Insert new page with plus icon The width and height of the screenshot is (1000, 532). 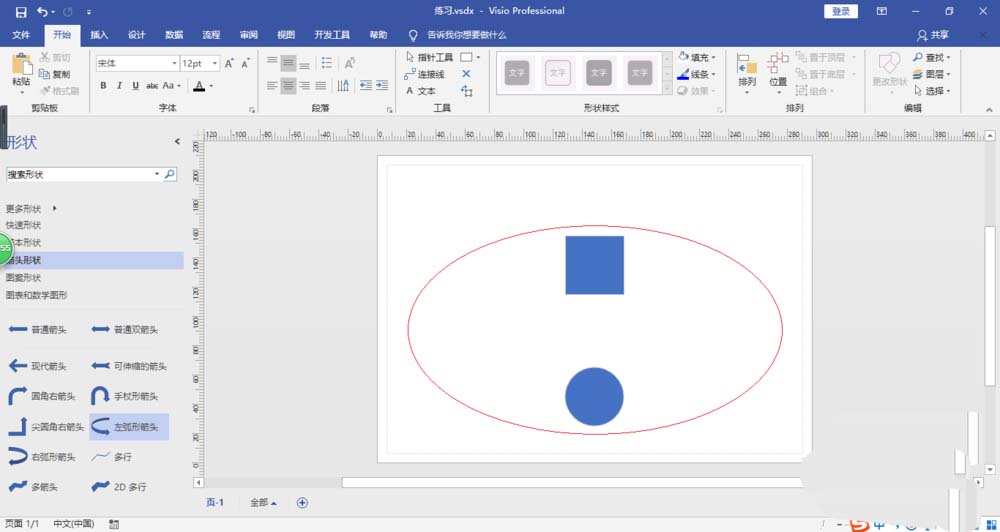302,502
